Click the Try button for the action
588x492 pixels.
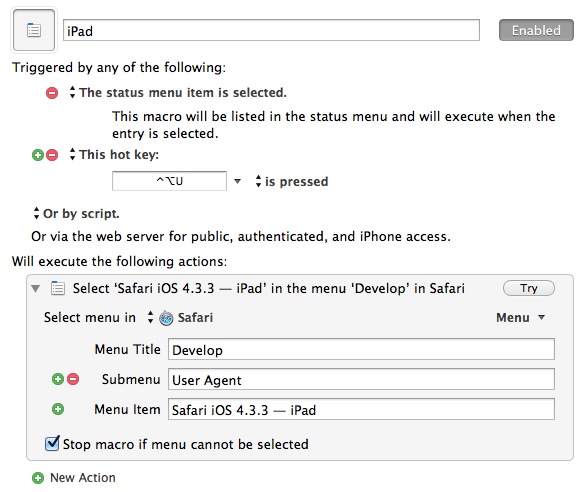pos(528,288)
